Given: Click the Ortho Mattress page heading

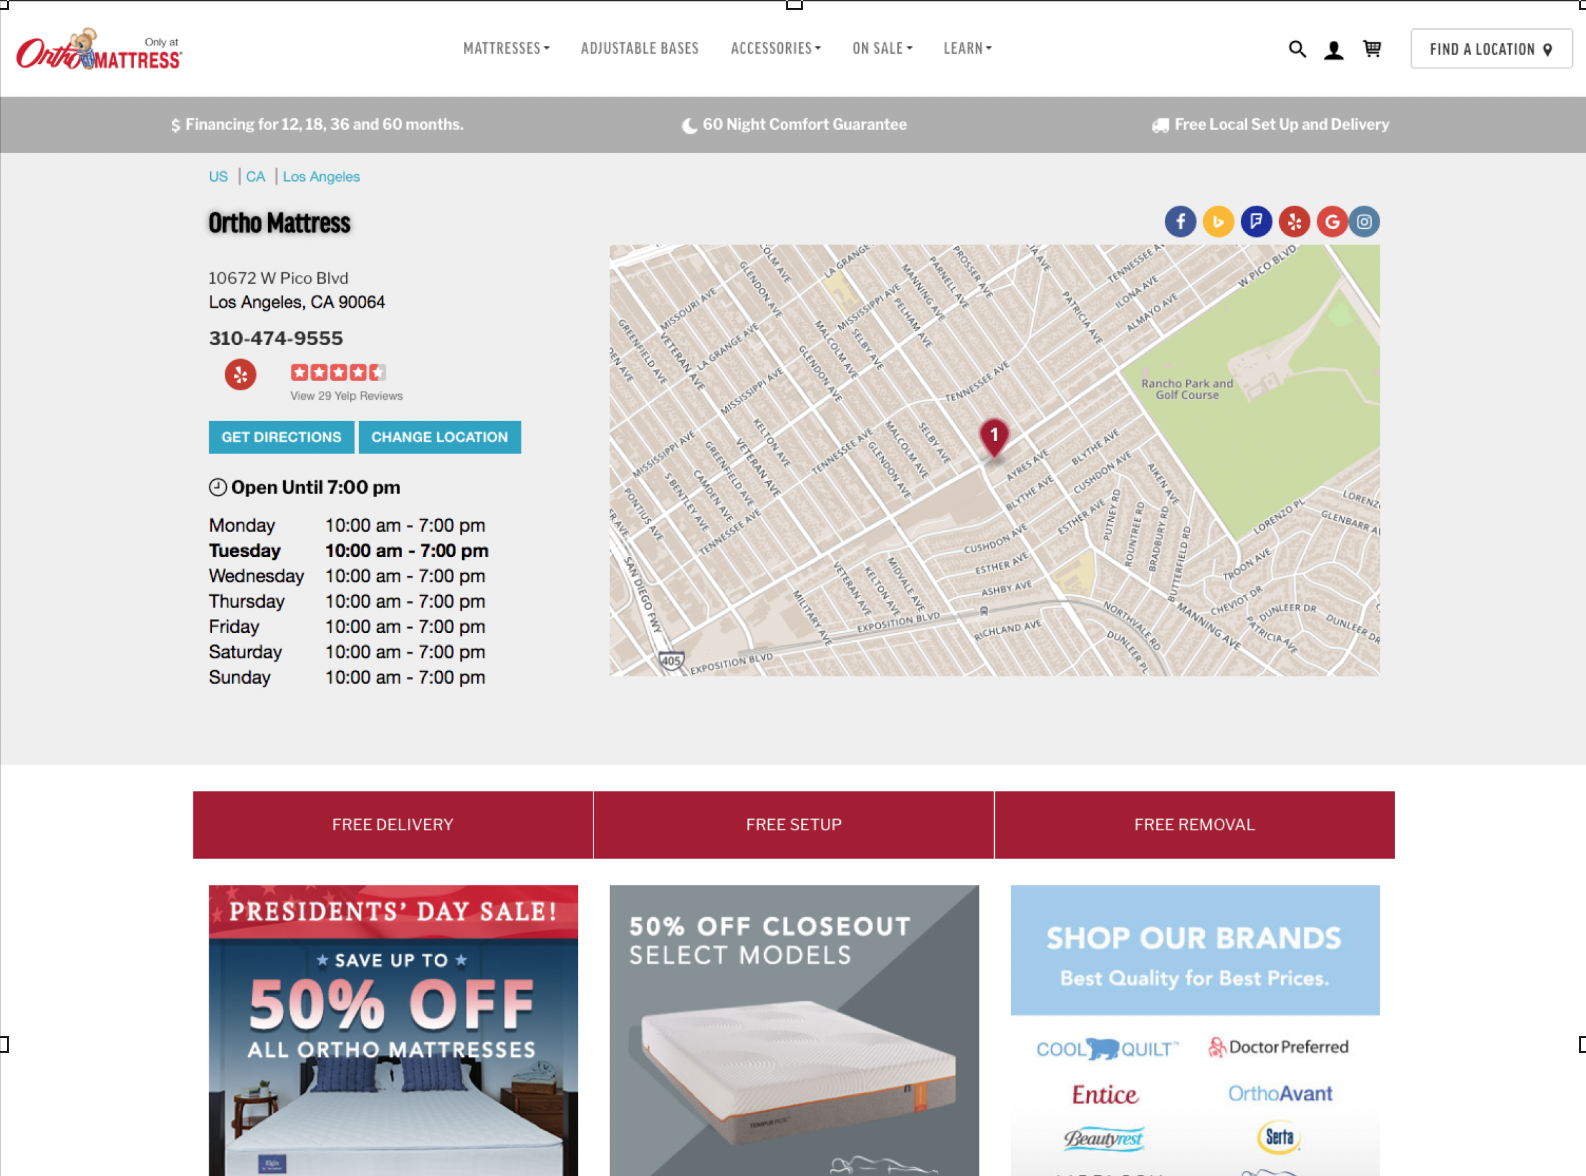Looking at the screenshot, I should tap(280, 223).
